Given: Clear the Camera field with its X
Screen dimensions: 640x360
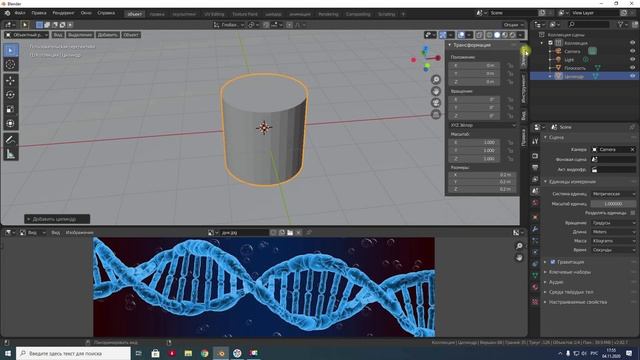Looking at the screenshot, I should point(632,150).
